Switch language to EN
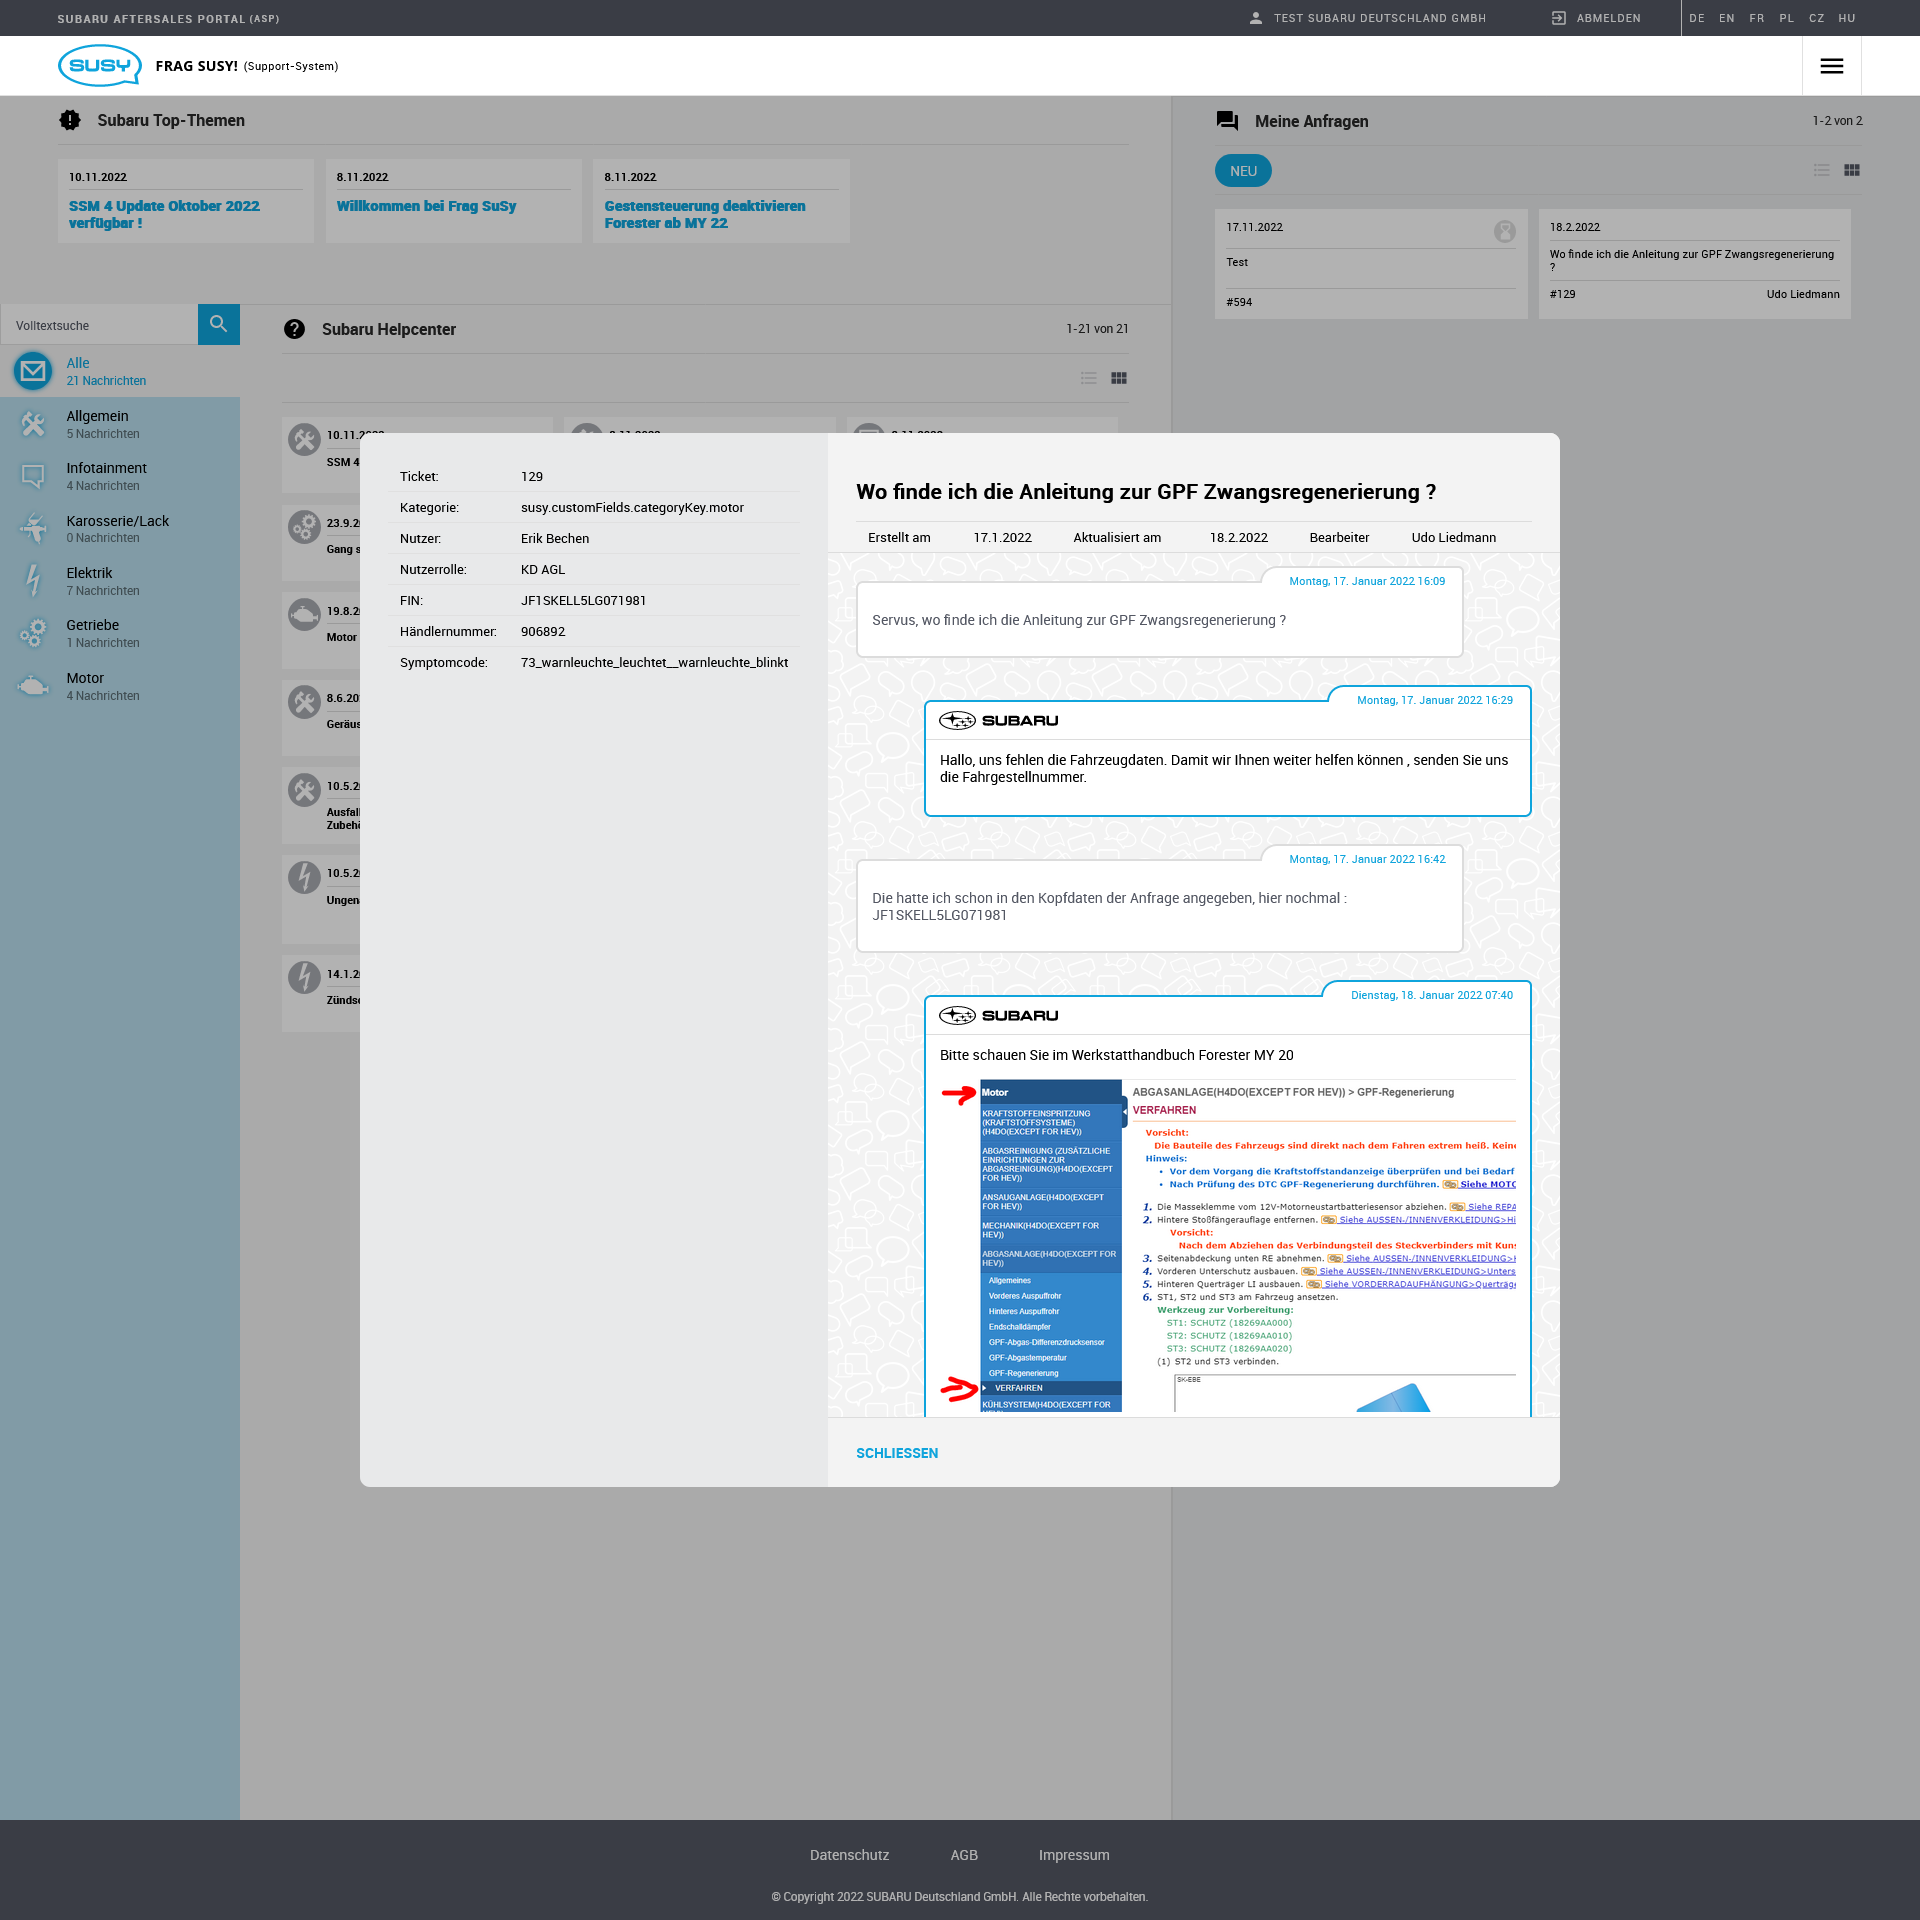The height and width of the screenshot is (1920, 1920). (1726, 18)
